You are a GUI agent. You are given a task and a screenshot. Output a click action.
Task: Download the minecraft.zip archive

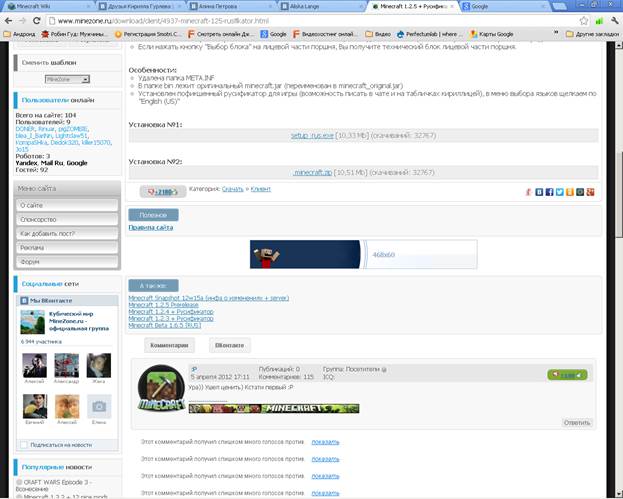point(312,172)
